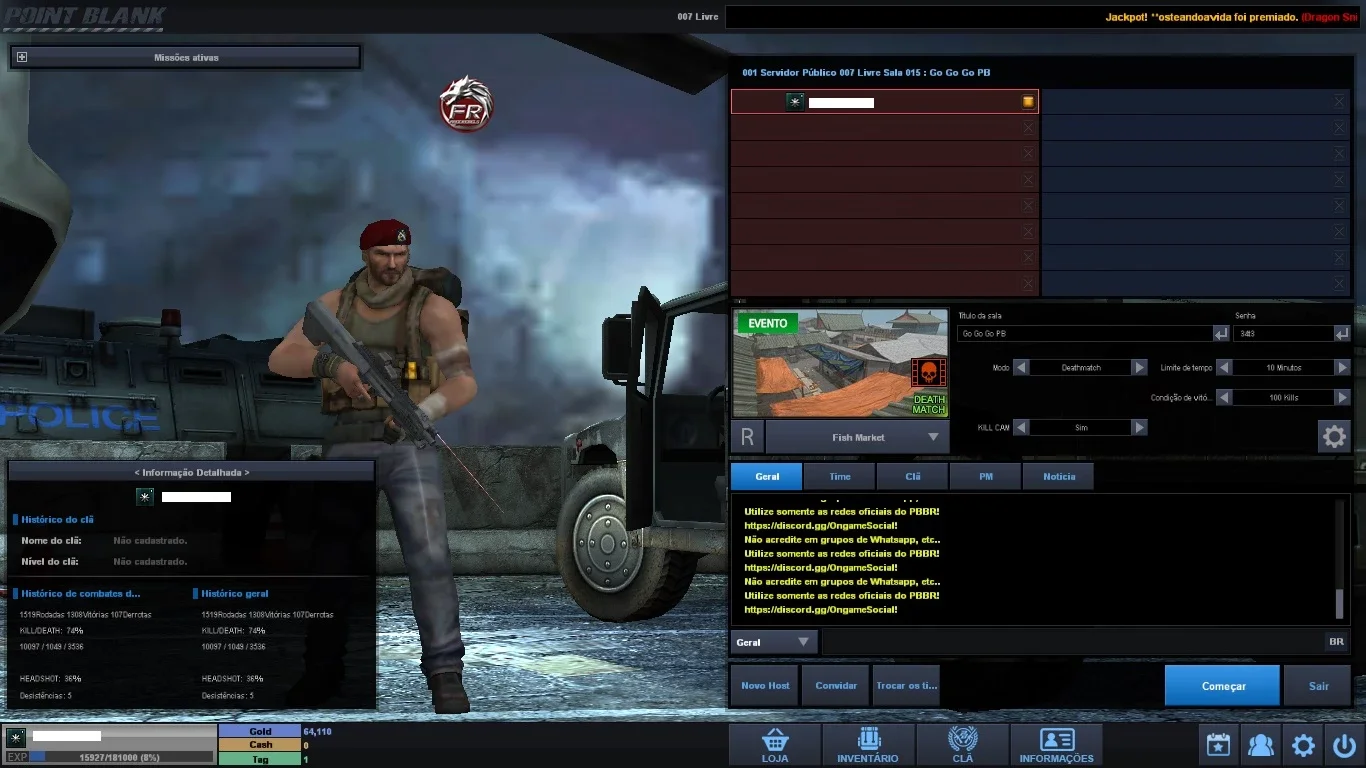This screenshot has height=768, width=1366.
Task: Click the EXP progress bar
Action: coord(122,757)
